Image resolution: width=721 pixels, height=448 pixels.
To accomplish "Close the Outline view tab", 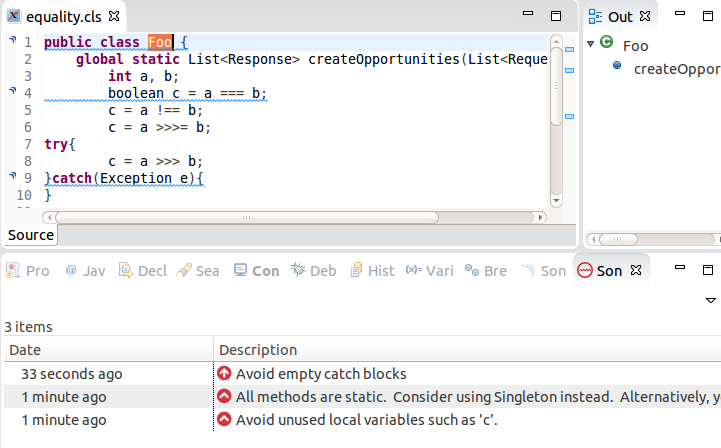I will click(645, 17).
